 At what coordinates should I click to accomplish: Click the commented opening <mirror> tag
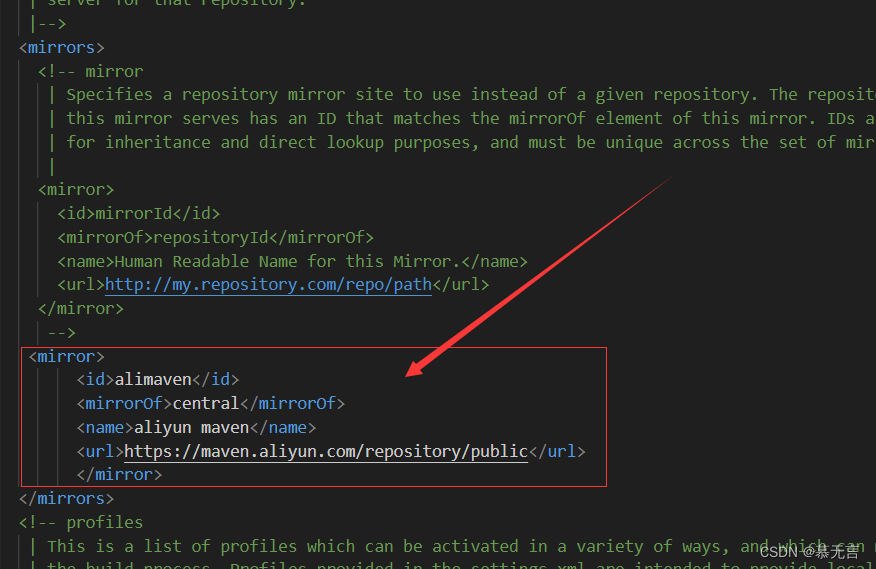tap(76, 190)
